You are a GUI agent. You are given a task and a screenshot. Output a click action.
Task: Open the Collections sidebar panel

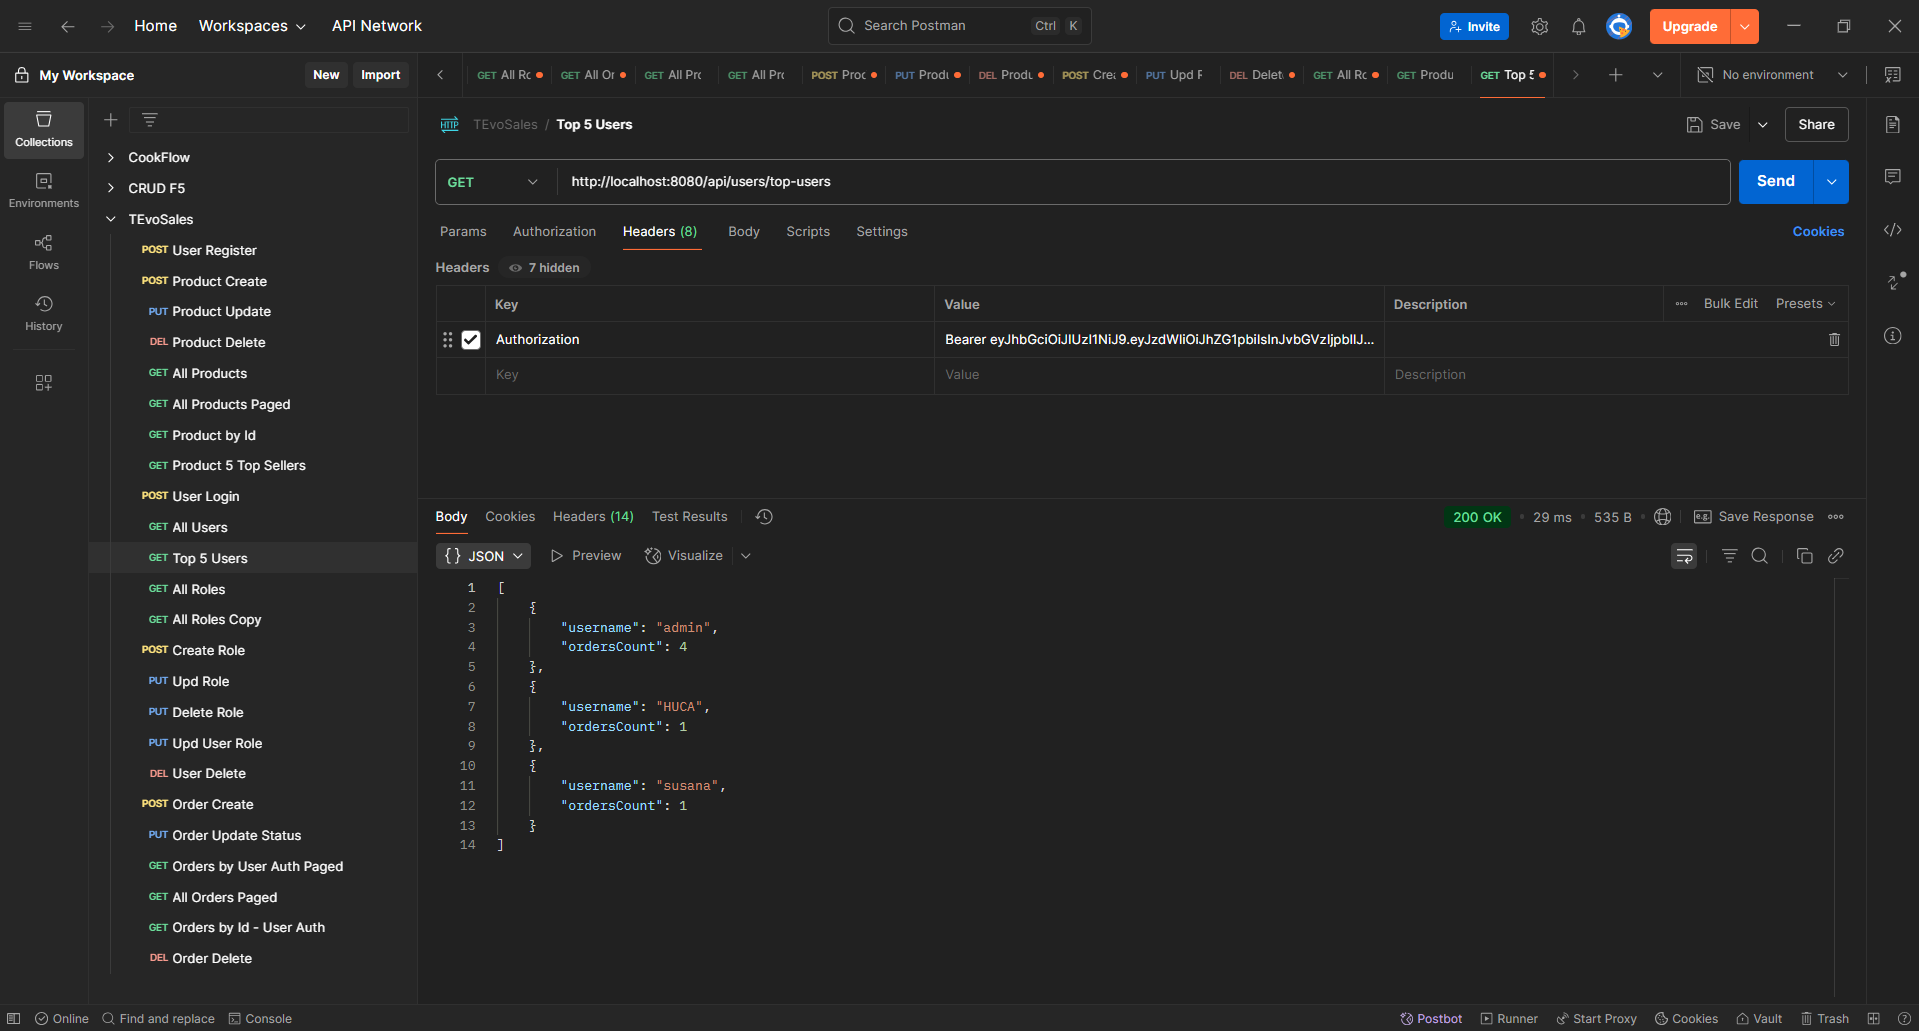click(44, 130)
